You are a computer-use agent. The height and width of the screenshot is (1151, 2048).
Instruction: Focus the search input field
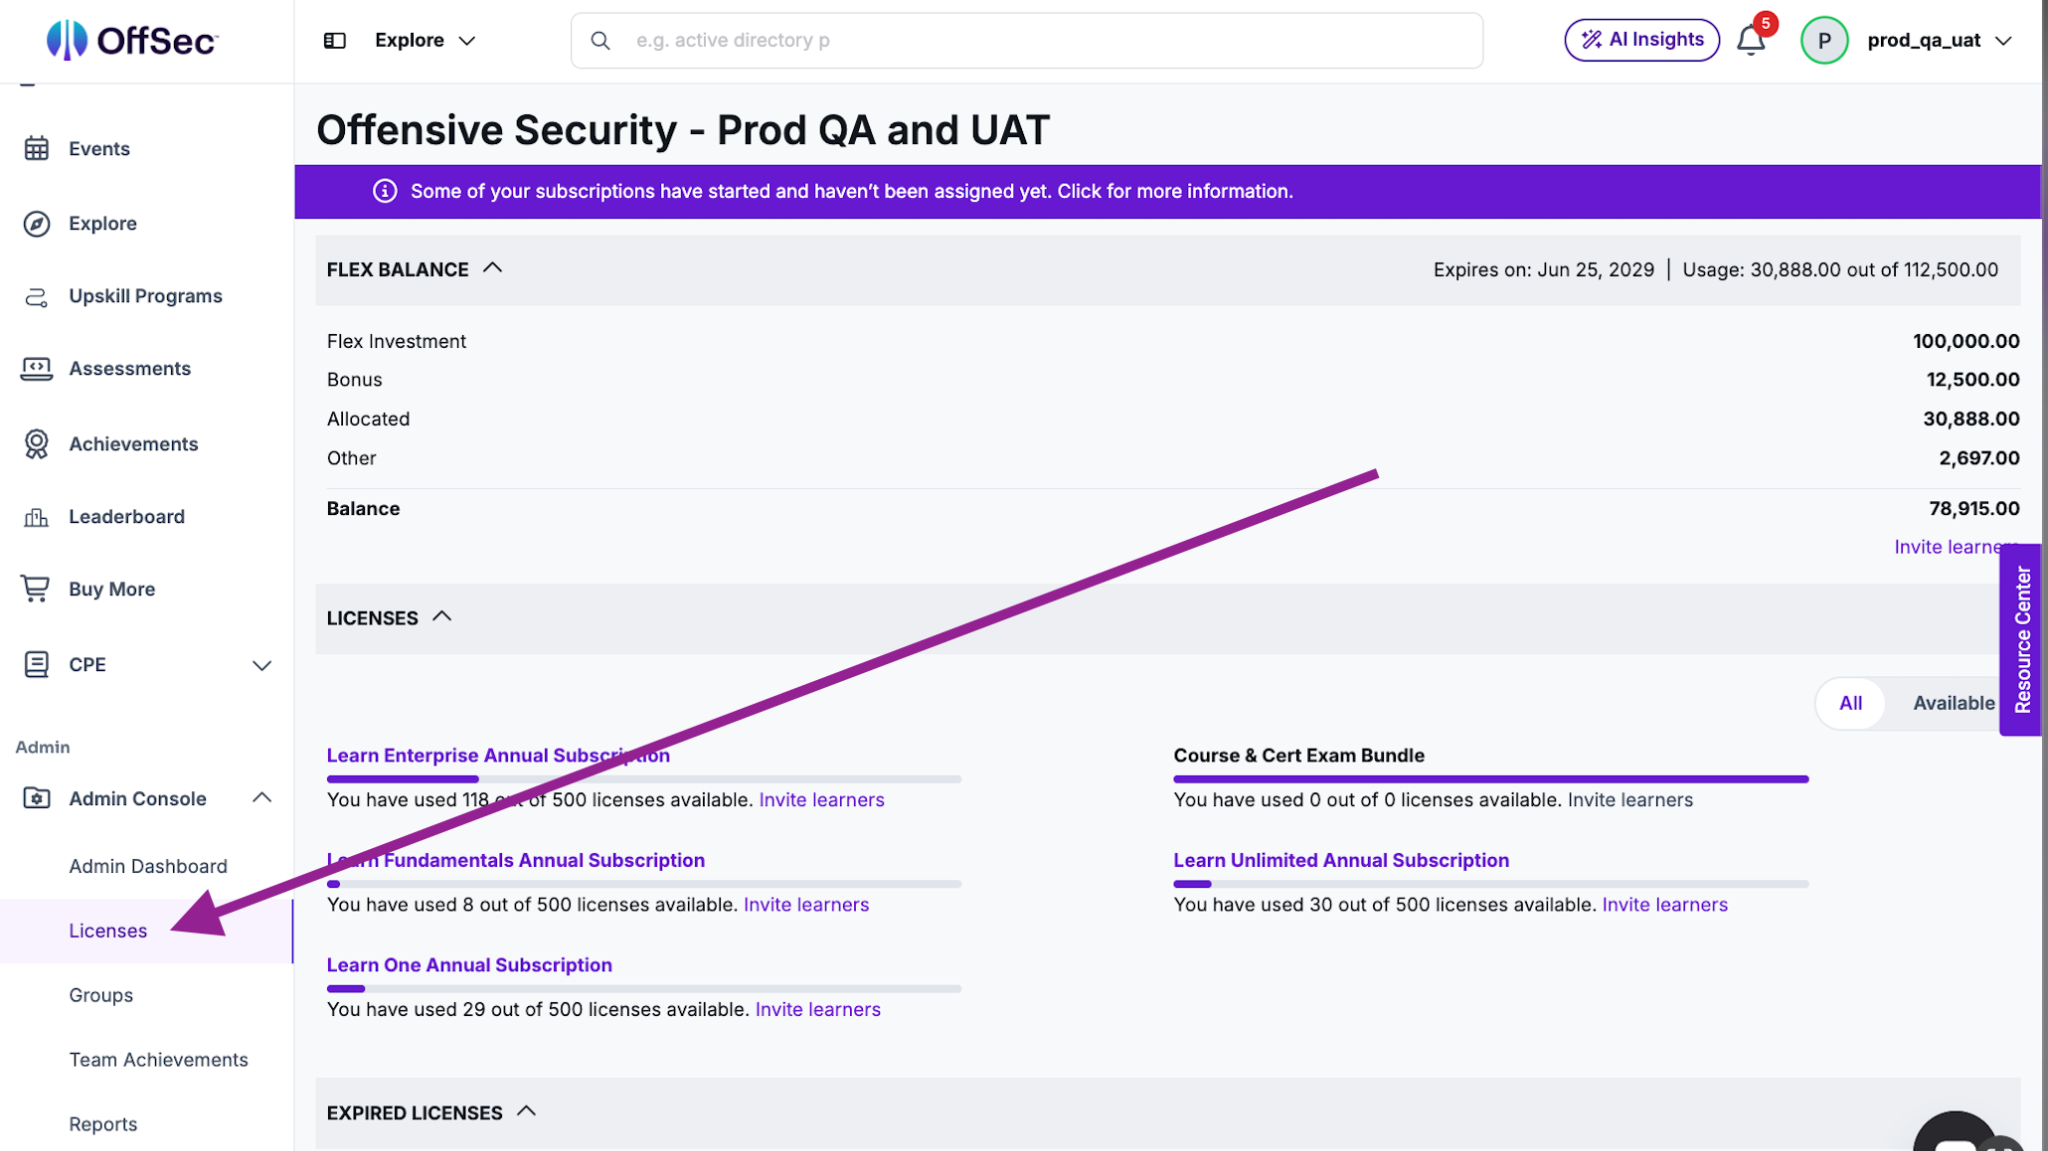[1027, 40]
